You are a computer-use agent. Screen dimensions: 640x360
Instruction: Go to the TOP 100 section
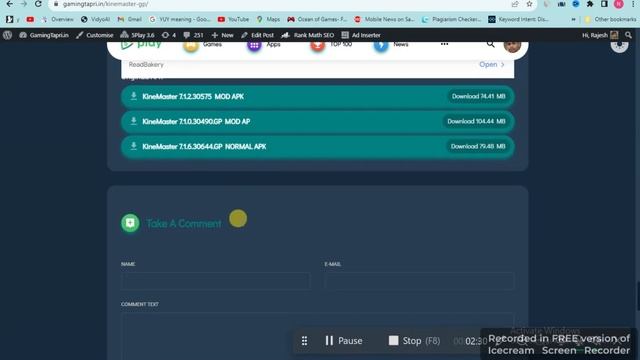pyautogui.click(x=331, y=45)
